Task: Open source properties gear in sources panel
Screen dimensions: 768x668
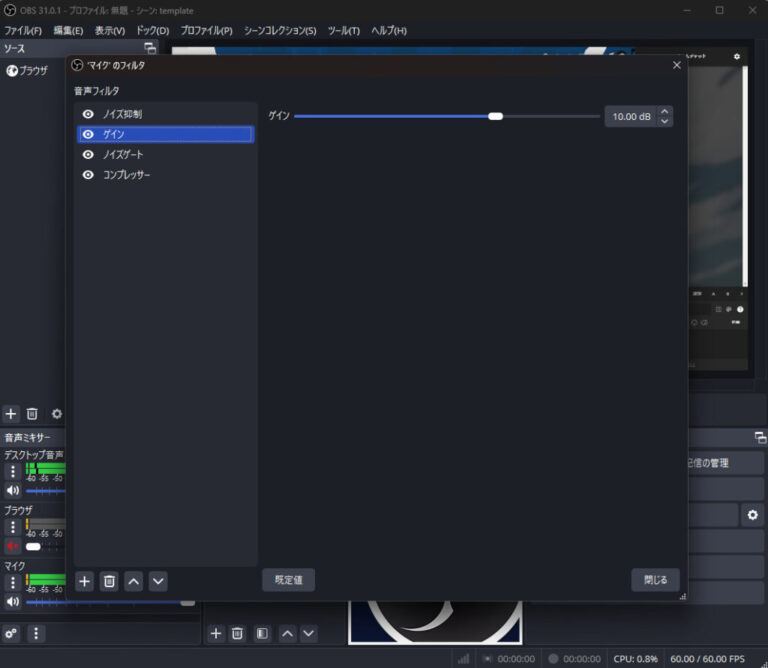Action: pos(57,413)
